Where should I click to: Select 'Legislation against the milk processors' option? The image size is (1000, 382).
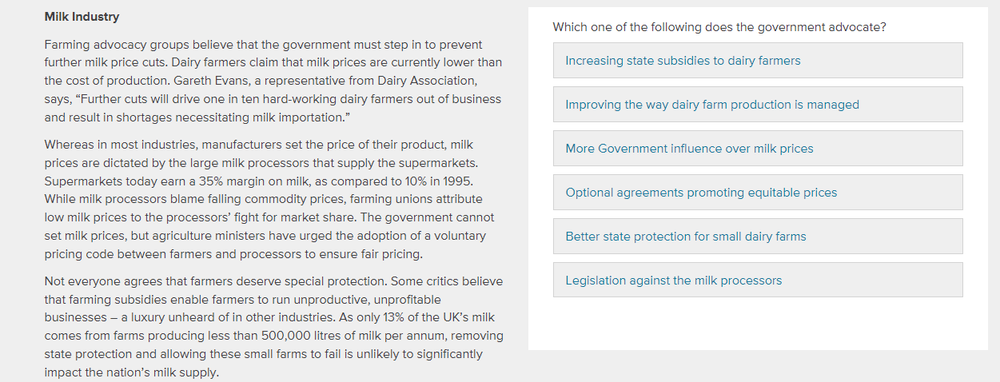[758, 280]
